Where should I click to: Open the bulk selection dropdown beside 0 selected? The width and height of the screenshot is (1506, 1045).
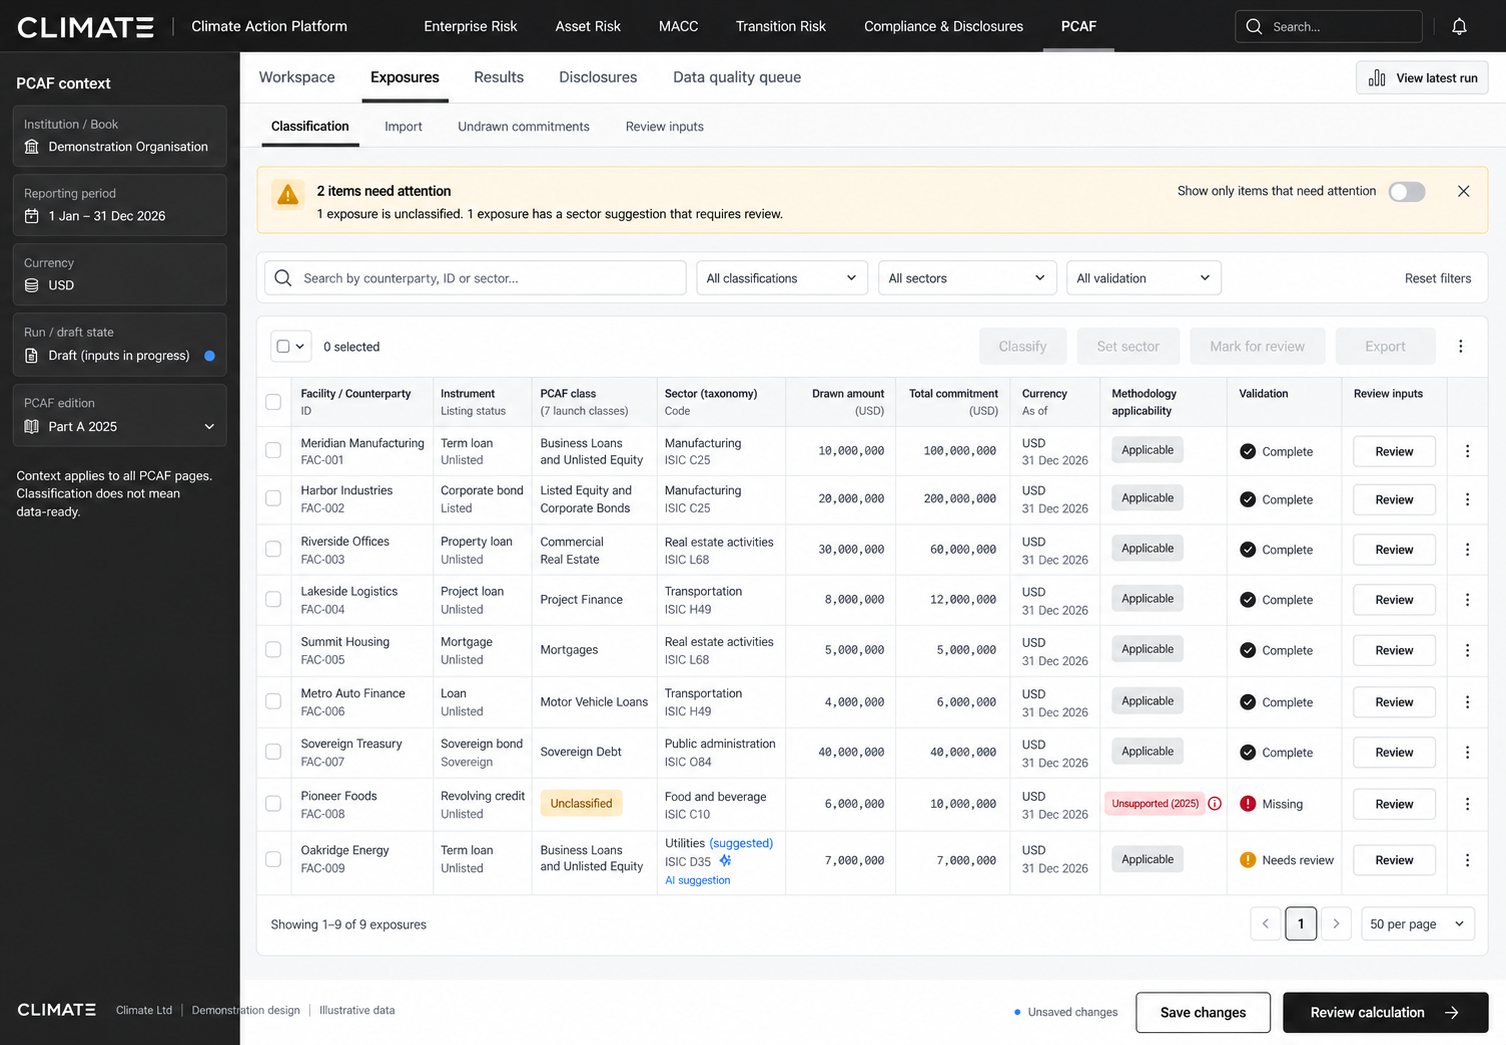point(291,346)
